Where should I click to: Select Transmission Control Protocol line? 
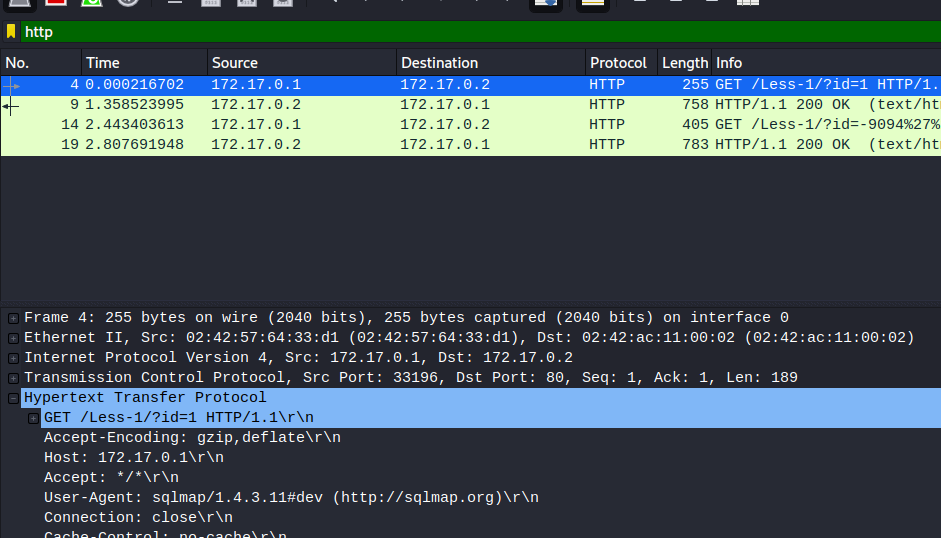tap(411, 378)
